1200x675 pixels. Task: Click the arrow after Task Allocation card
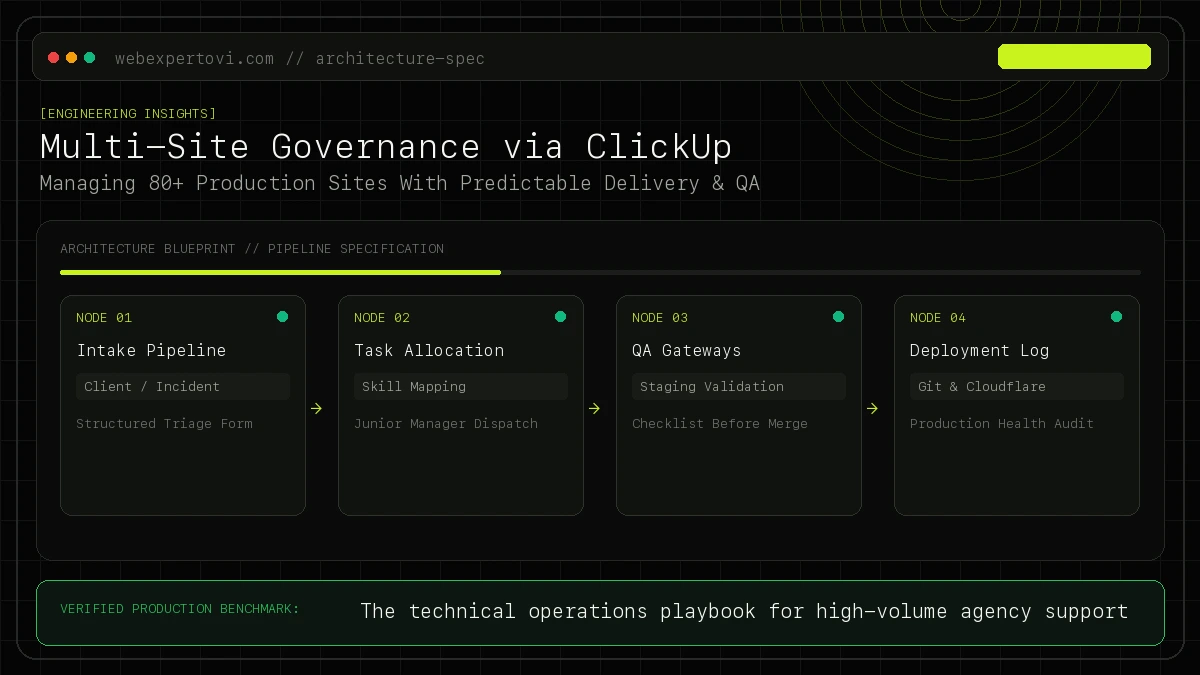point(594,408)
